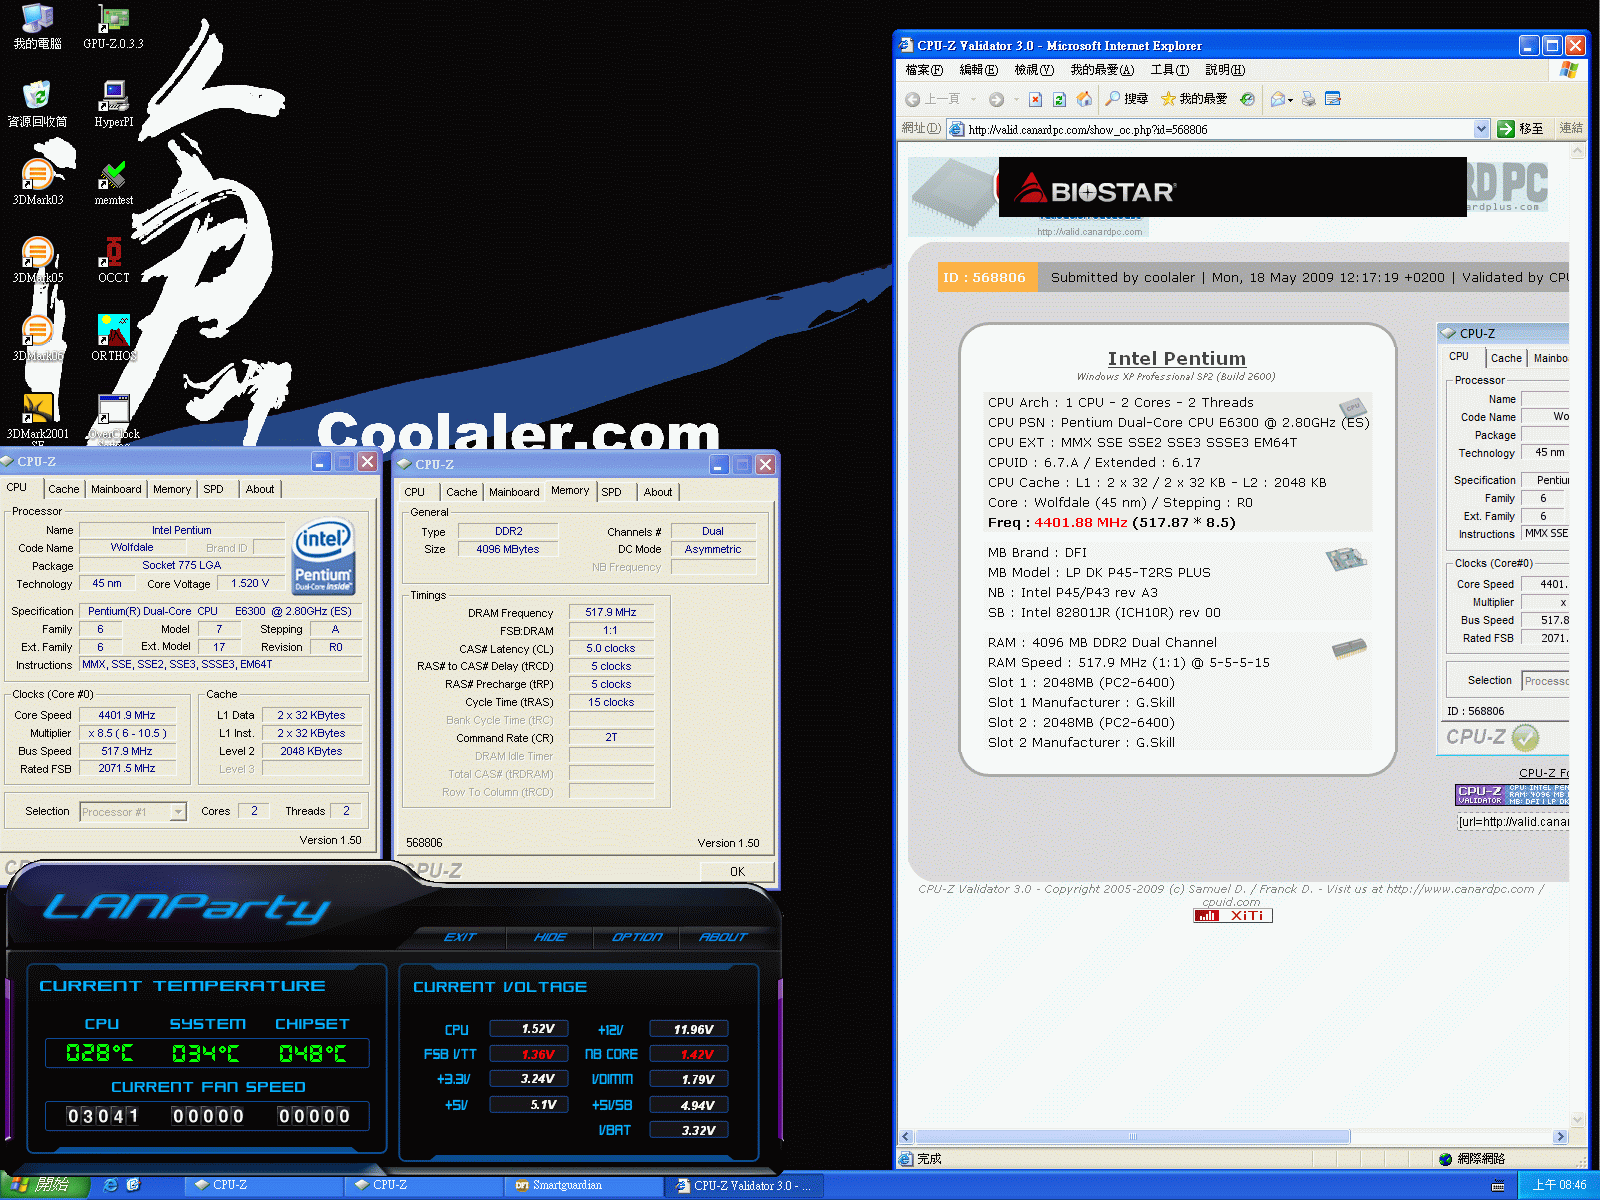This screenshot has height=1200, width=1600.
Task: Open the IE File menu (檔案)
Action: point(923,70)
